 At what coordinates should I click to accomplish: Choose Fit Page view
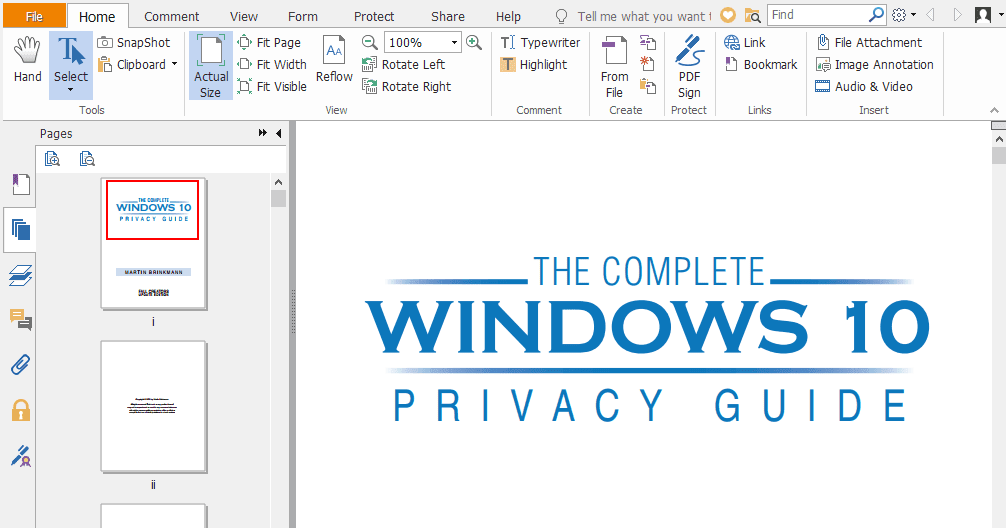click(269, 42)
